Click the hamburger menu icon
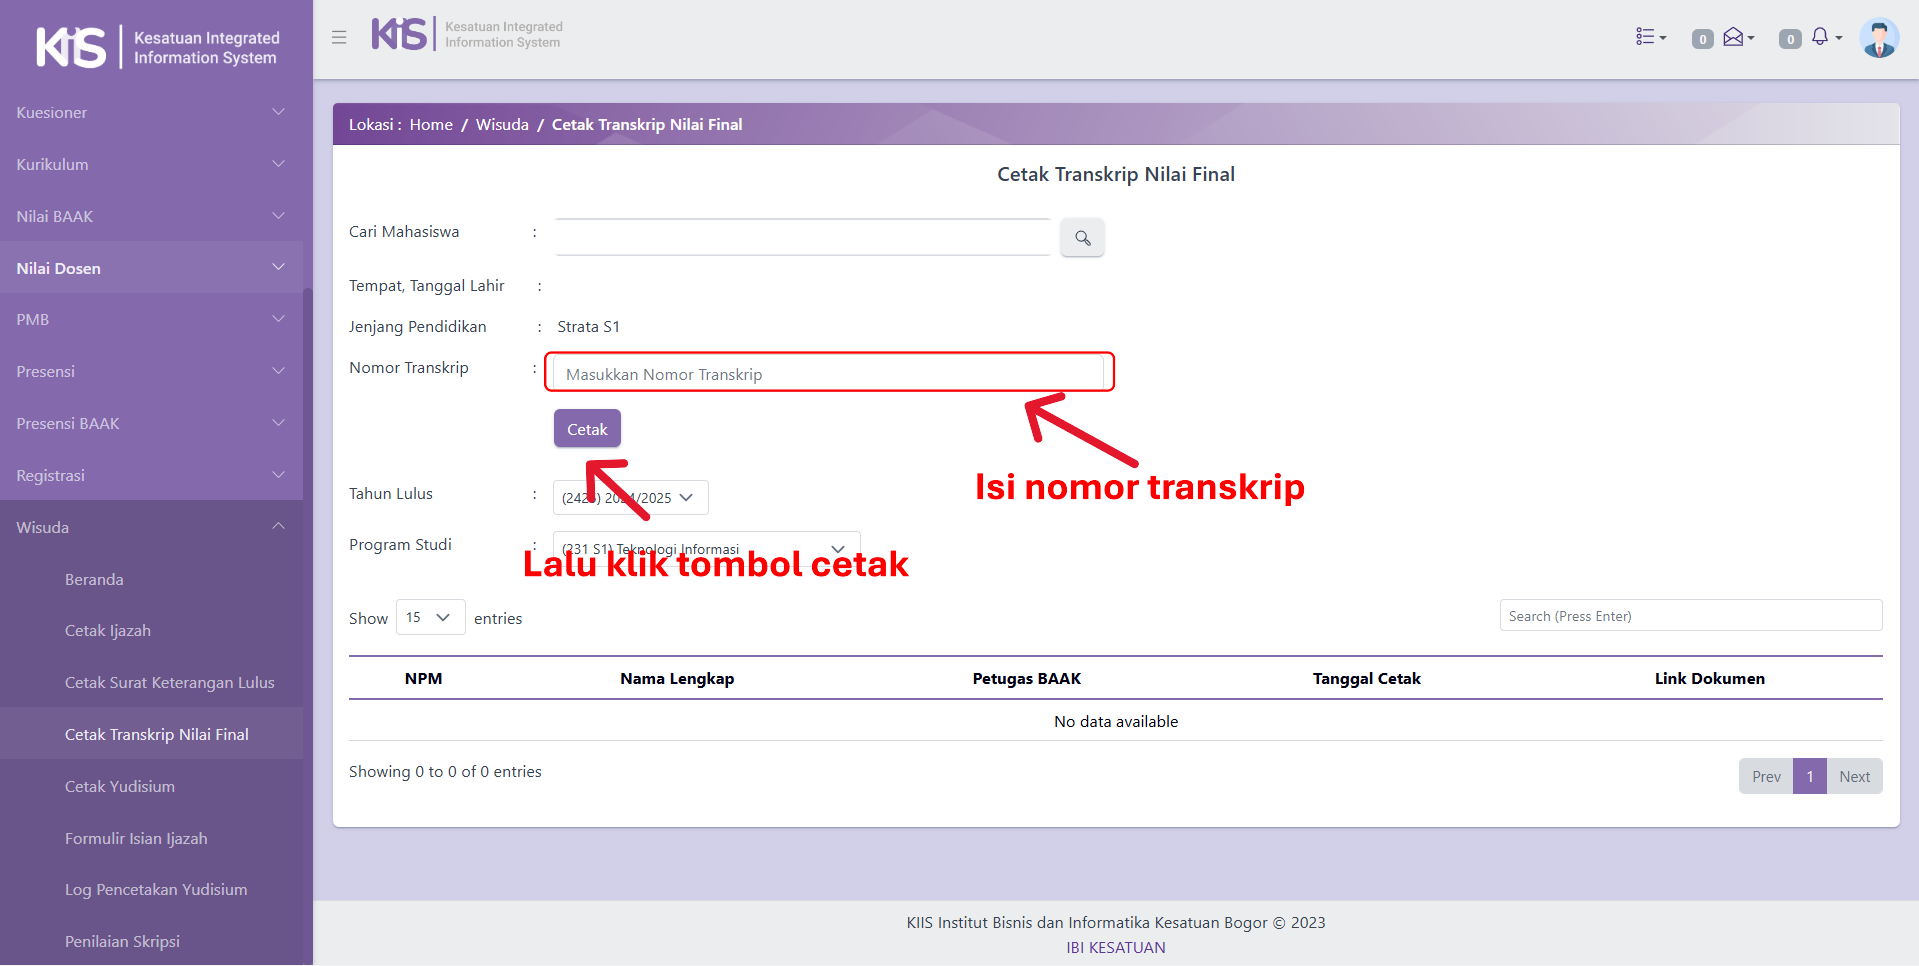Image resolution: width=1919 pixels, height=966 pixels. [339, 38]
